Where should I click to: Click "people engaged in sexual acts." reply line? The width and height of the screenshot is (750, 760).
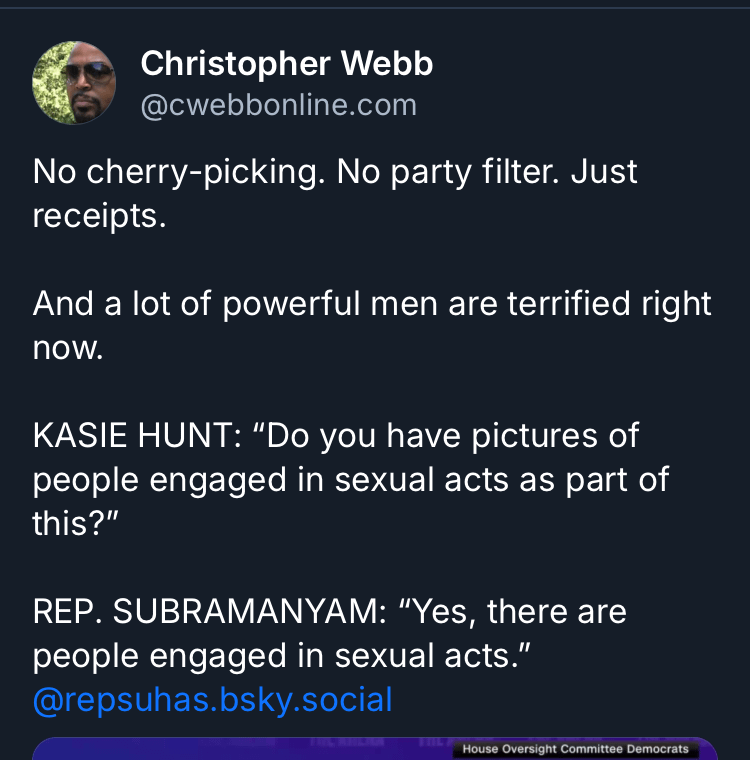pyautogui.click(x=280, y=655)
